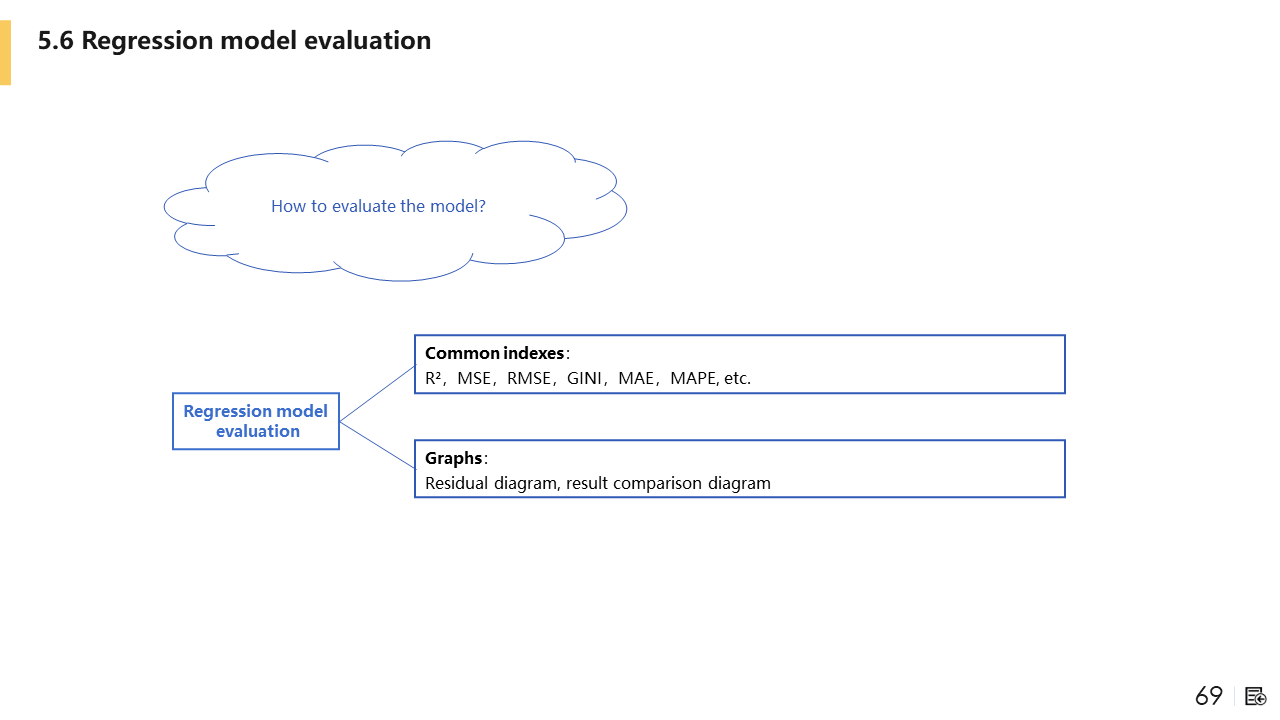This screenshot has height=720, width=1280.
Task: Click the "How to evaluate the model?" cloud text
Action: tap(378, 206)
